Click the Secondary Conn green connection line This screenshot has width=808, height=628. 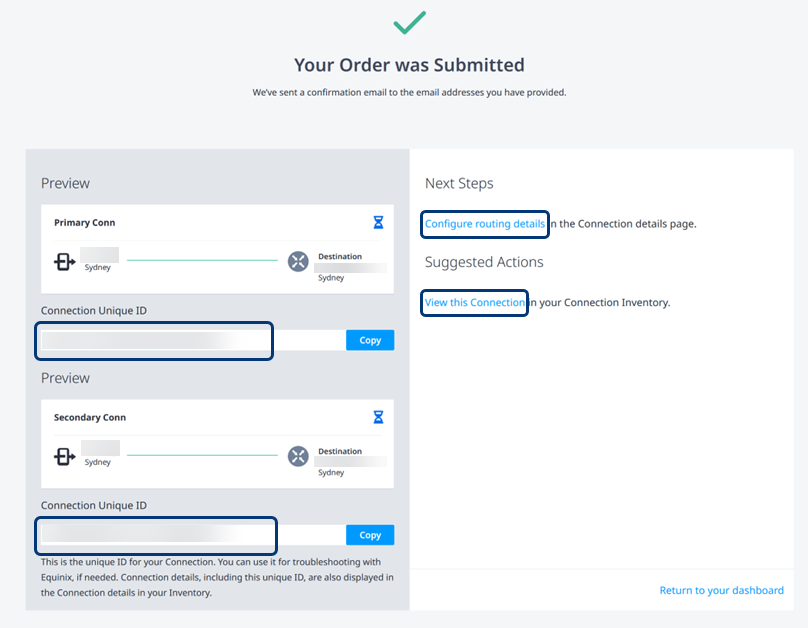[x=202, y=455]
